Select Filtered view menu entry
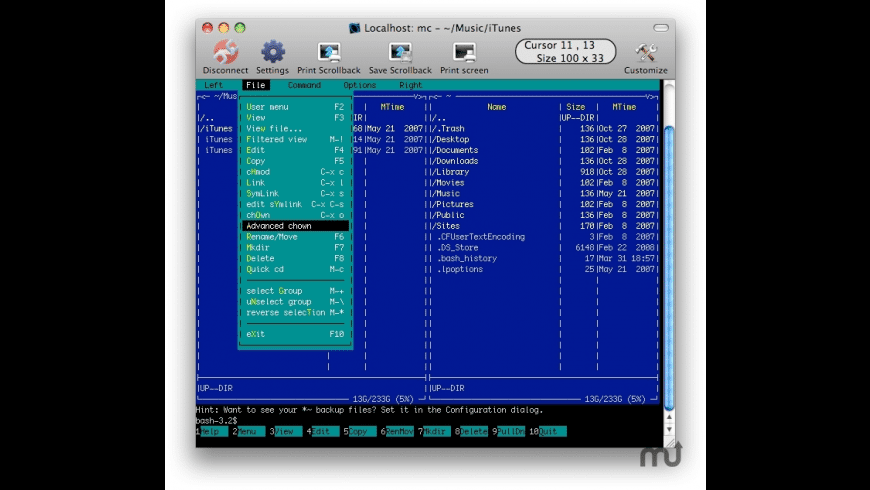Screen dimensions: 870x490 point(295,139)
